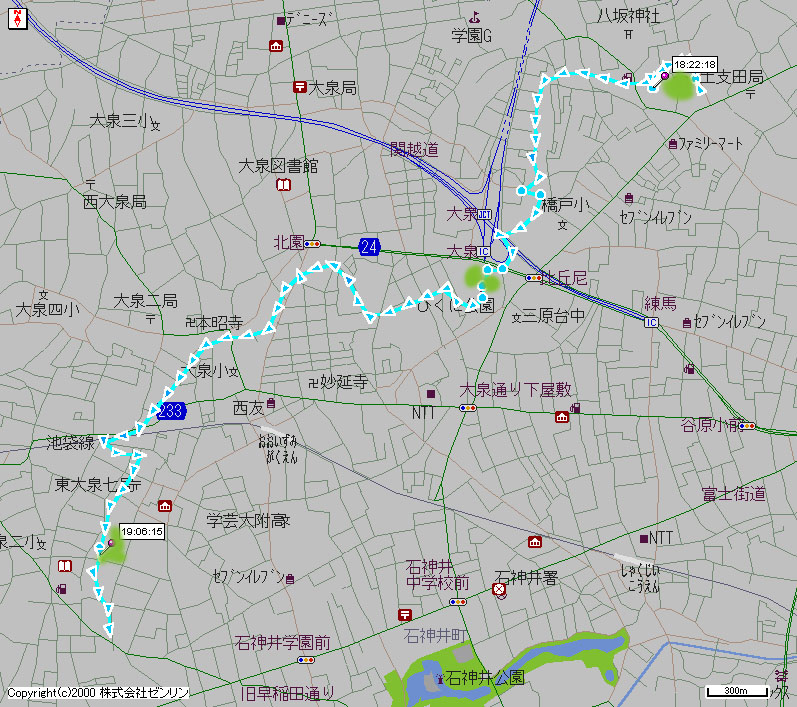
Task: Click the 比丘尼 traffic signal icon
Action: coord(532,278)
